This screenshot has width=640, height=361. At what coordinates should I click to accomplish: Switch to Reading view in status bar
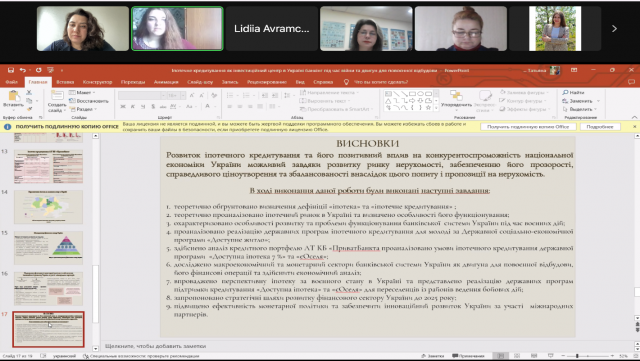(533, 356)
